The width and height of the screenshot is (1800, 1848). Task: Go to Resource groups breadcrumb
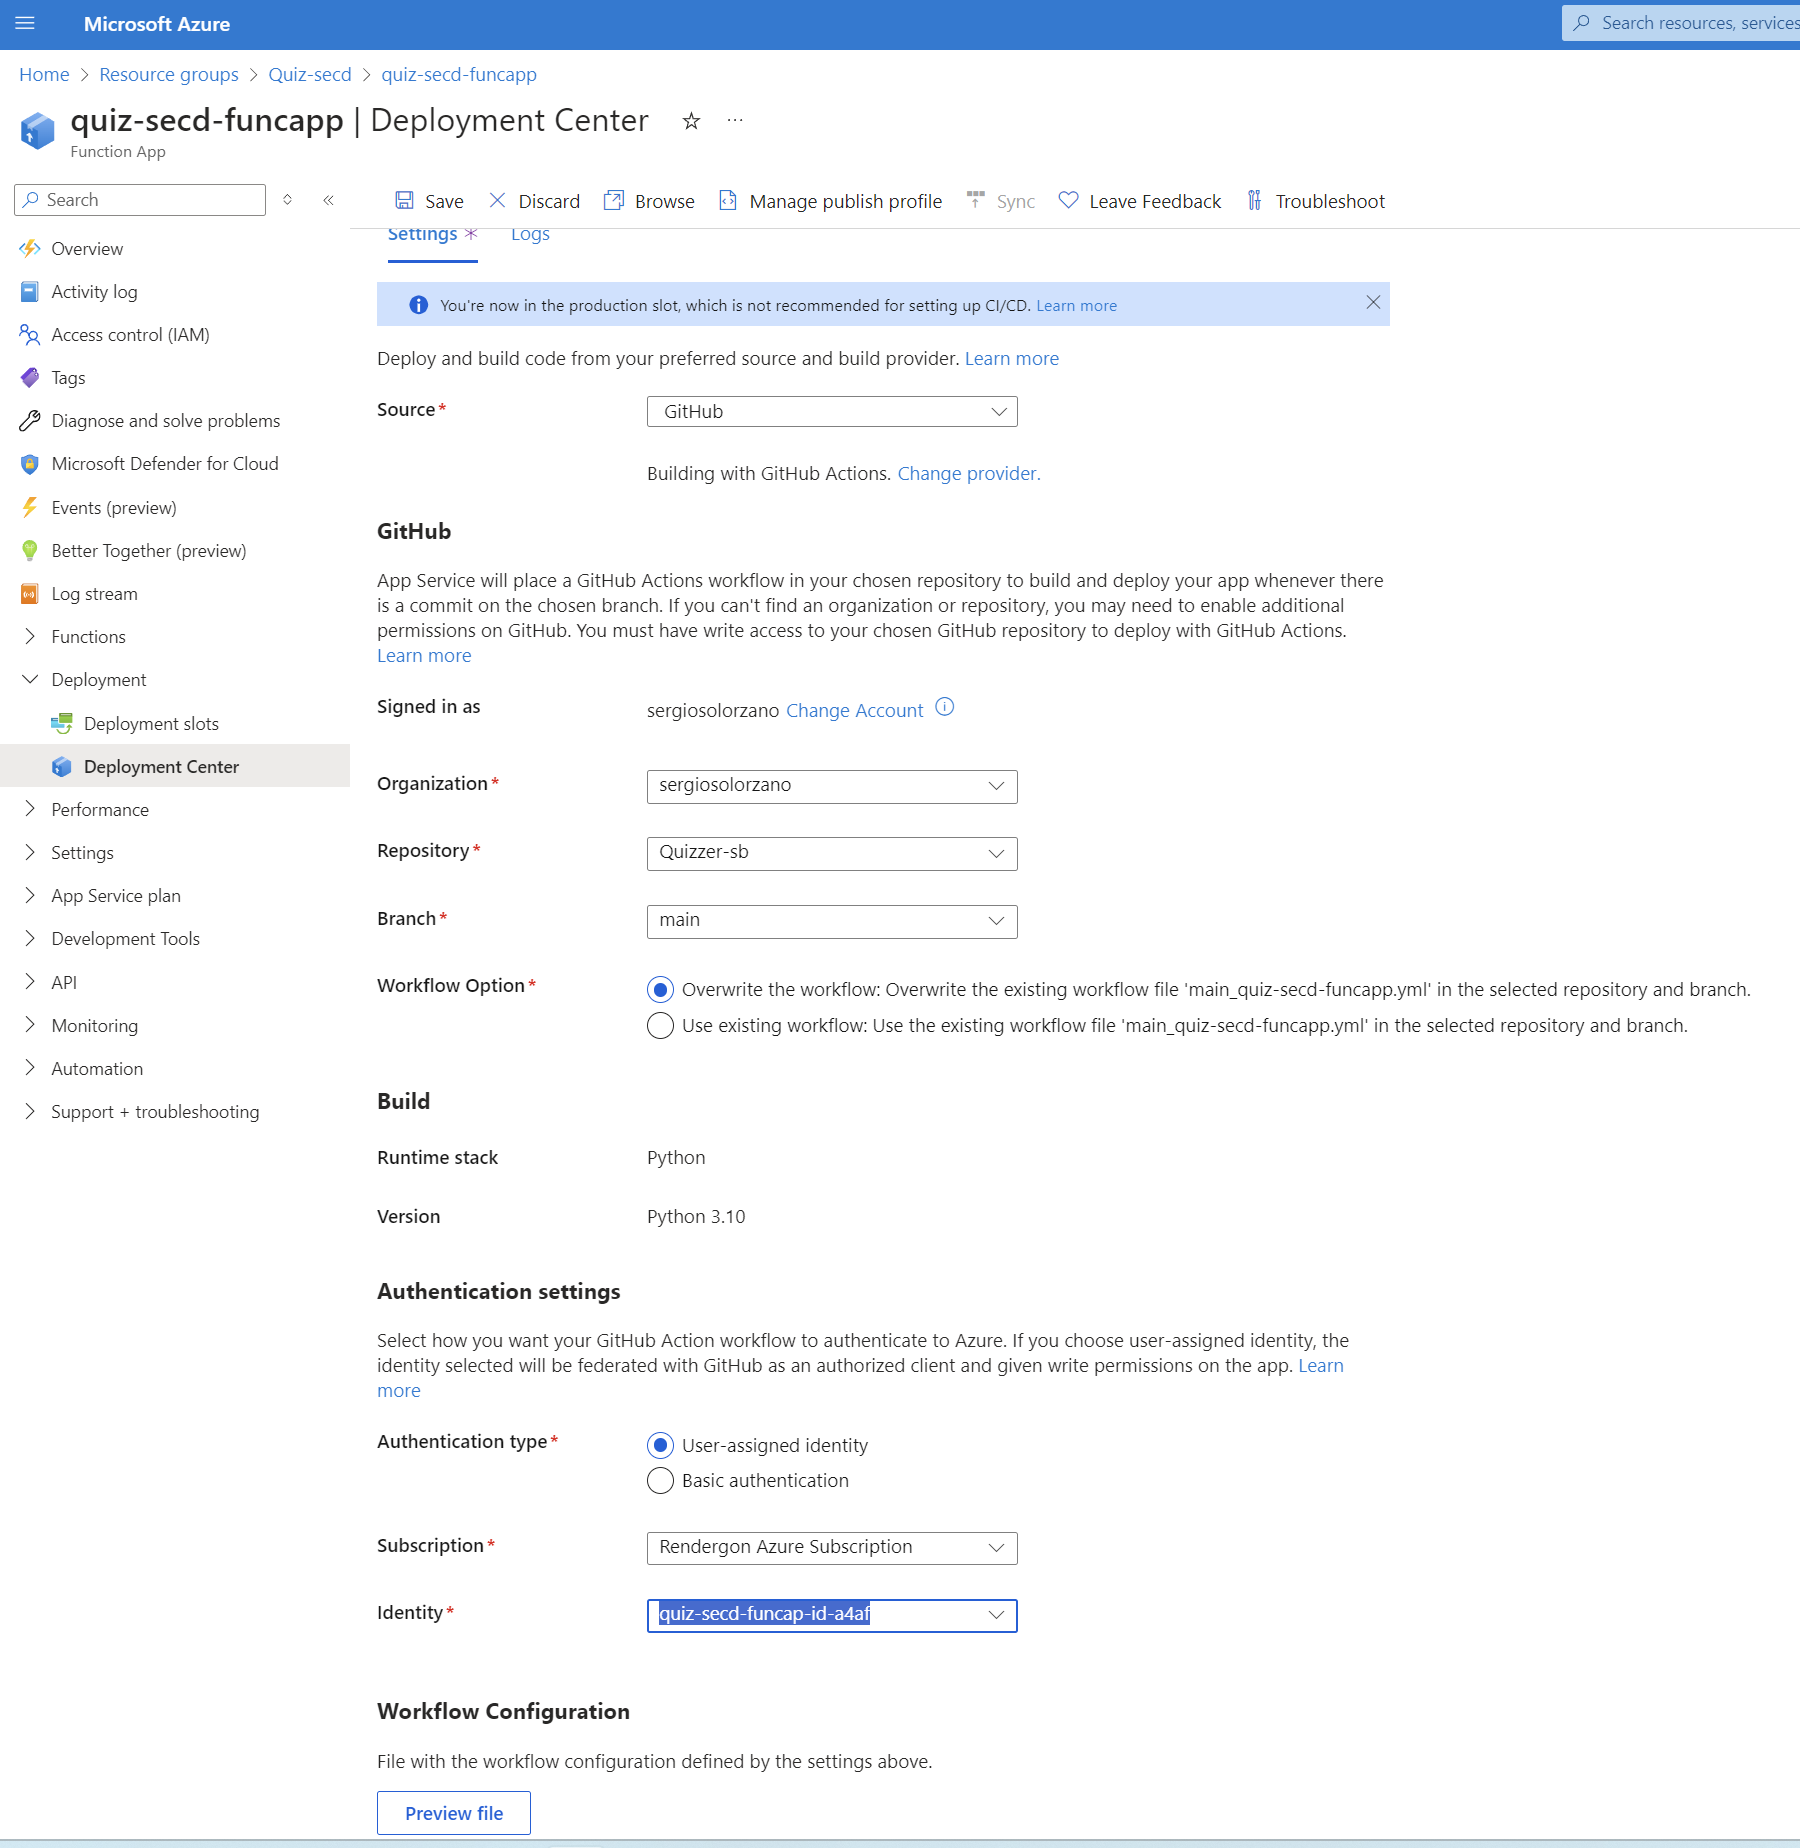tap(169, 75)
